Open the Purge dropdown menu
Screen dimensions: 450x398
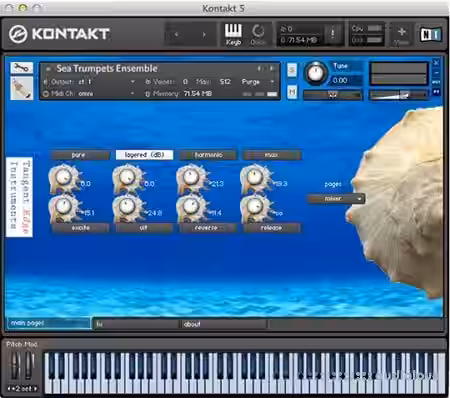click(x=257, y=82)
